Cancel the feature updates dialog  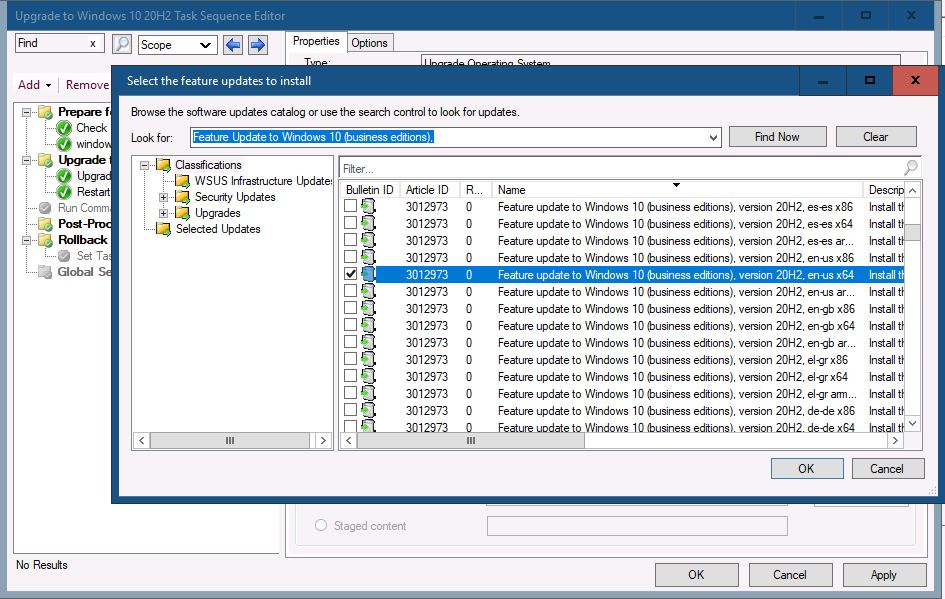(887, 469)
